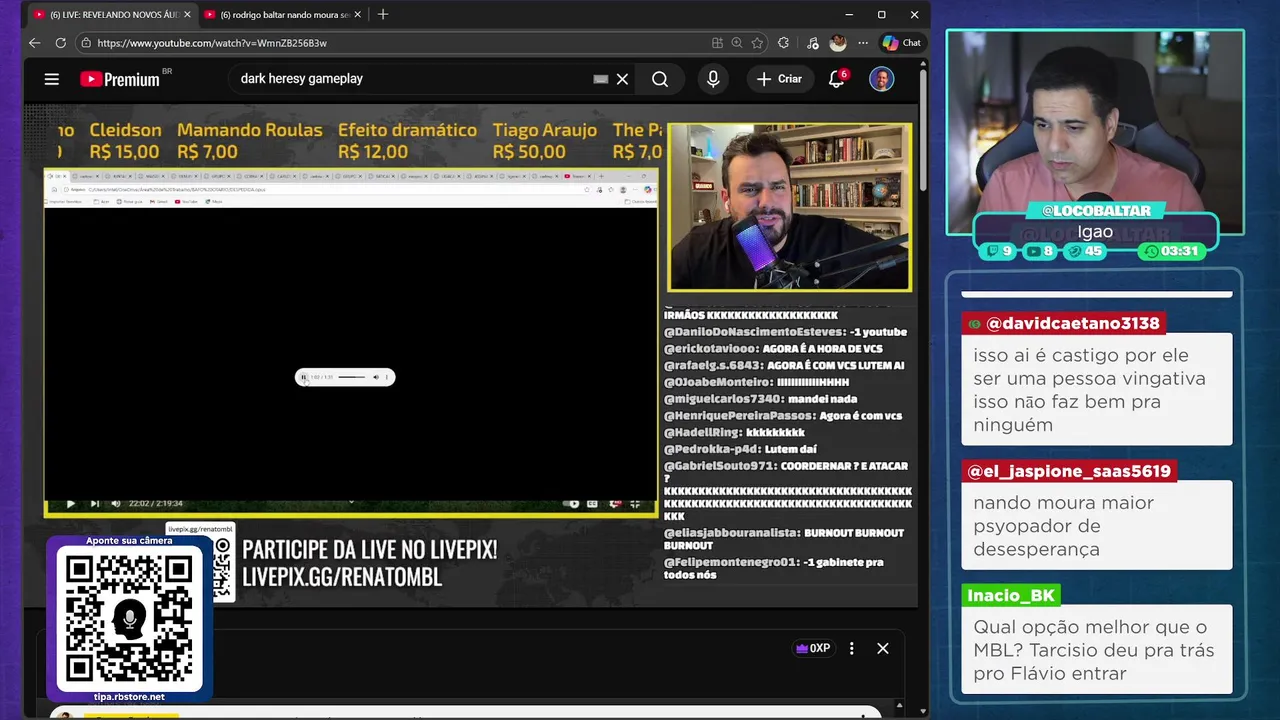Click chat message from @DaniloDoNascimentoEsteves
Viewport: 1280px width, 720px height.
pos(785,332)
